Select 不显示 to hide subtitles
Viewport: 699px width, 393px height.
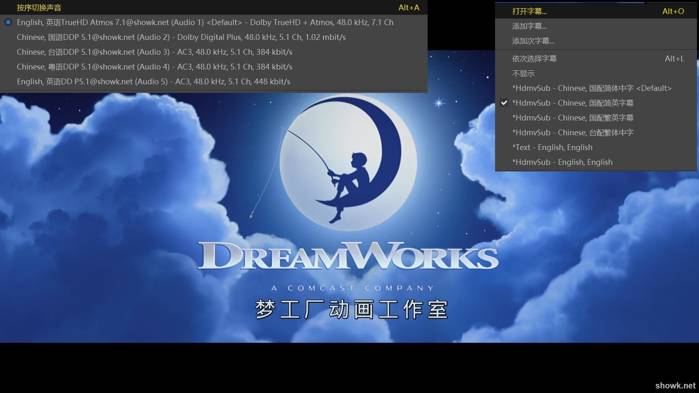tap(596, 74)
